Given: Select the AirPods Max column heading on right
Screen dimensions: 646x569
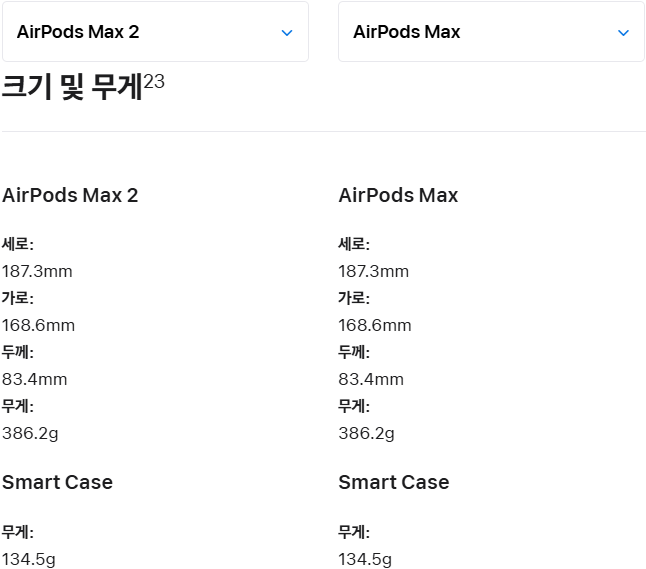Looking at the screenshot, I should tap(398, 195).
